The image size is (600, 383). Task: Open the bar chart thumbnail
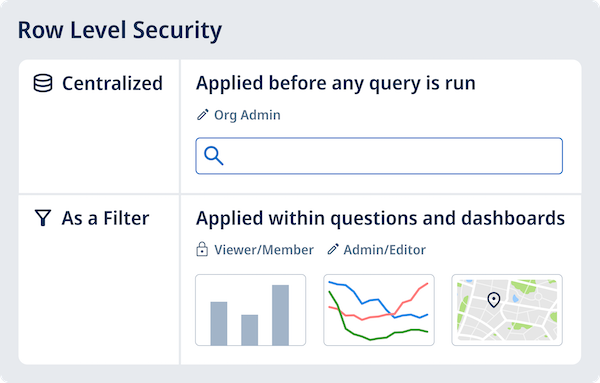point(251,310)
